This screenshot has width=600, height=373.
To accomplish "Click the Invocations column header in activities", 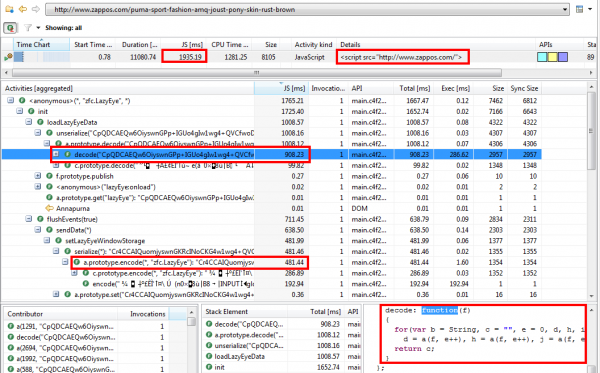I will 328,88.
